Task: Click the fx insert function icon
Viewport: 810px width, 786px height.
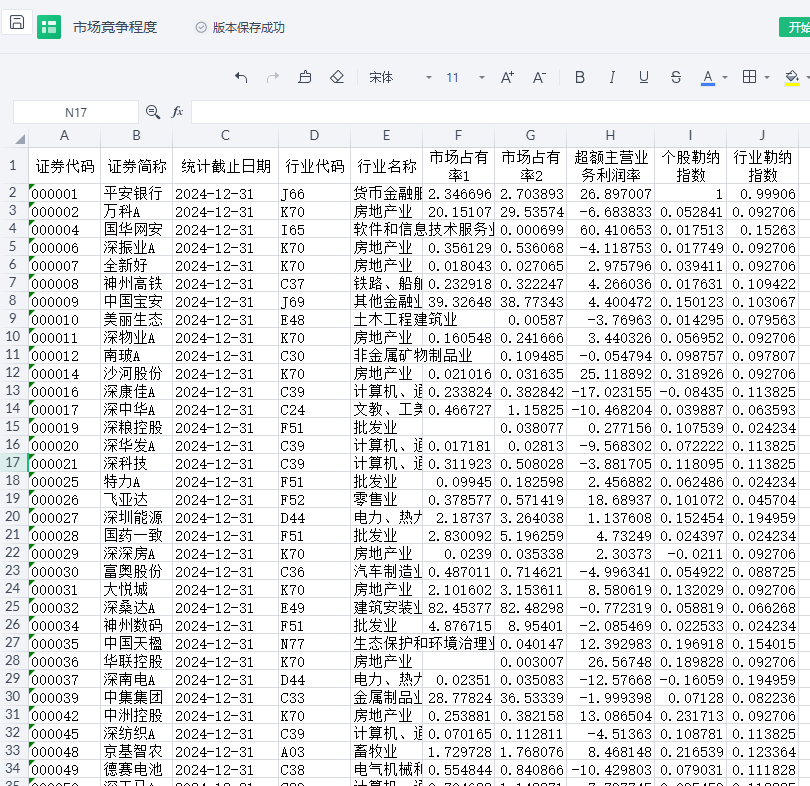Action: tap(178, 112)
